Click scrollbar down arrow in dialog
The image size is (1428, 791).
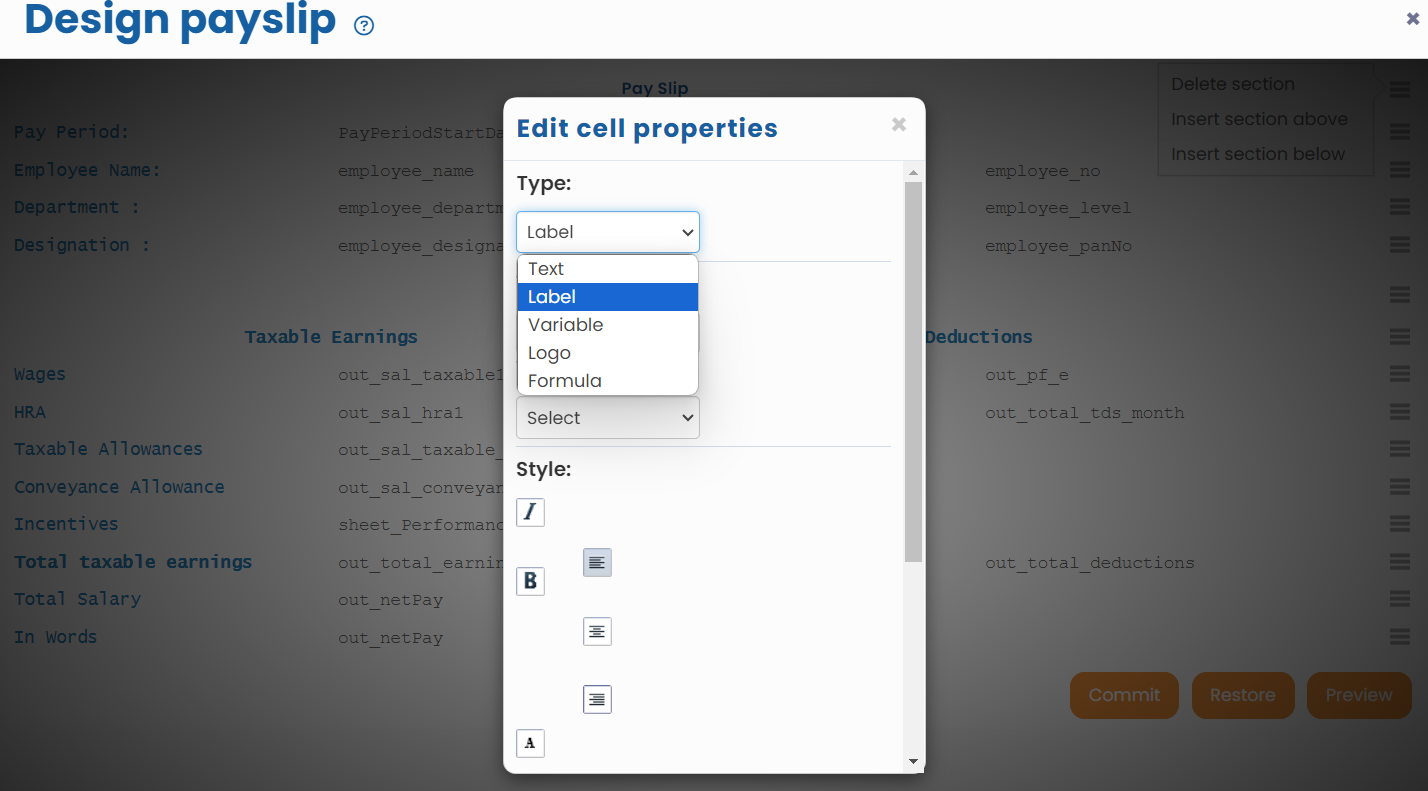point(913,762)
